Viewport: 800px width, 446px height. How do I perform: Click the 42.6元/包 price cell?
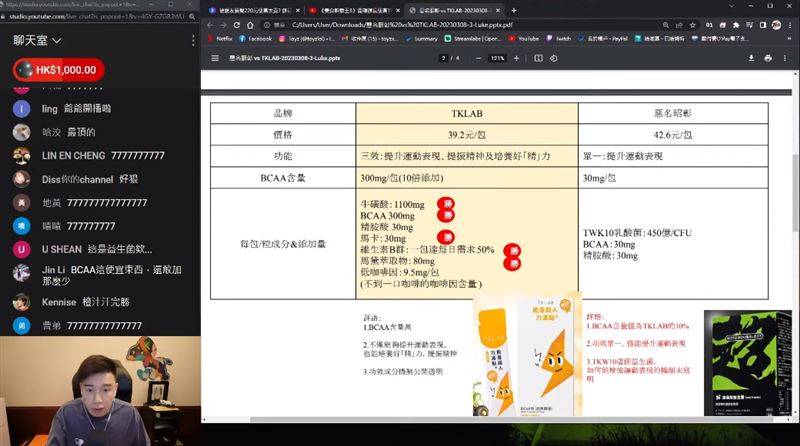tap(673, 135)
